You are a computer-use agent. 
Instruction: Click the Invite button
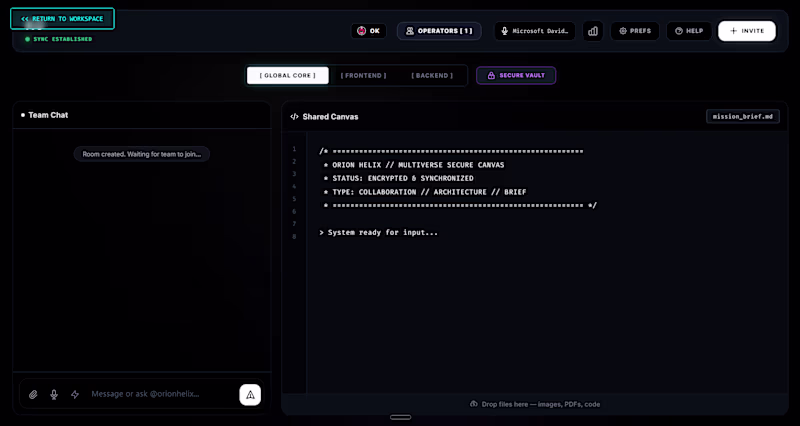746,31
